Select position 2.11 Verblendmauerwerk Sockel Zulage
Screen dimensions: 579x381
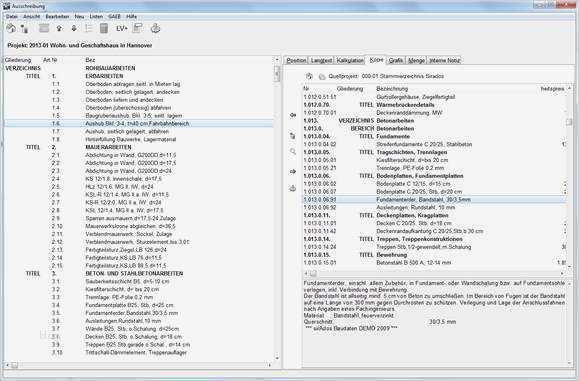[x=138, y=234]
